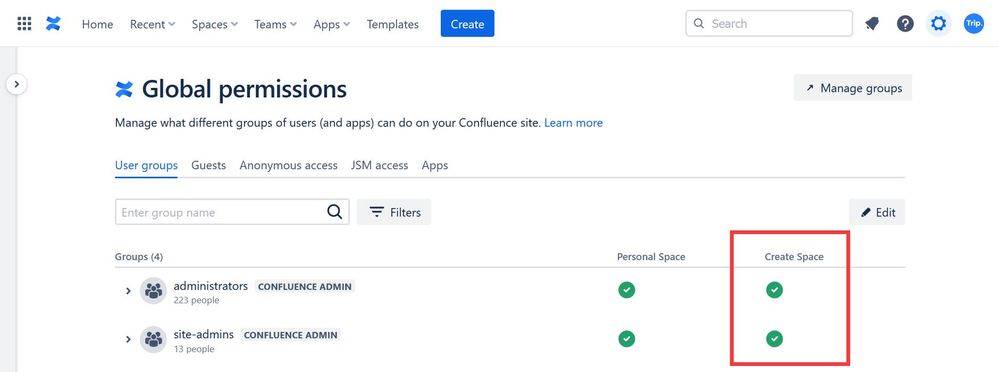The image size is (999, 372).
Task: Expand the collapsed left sidebar
Action: (17, 83)
